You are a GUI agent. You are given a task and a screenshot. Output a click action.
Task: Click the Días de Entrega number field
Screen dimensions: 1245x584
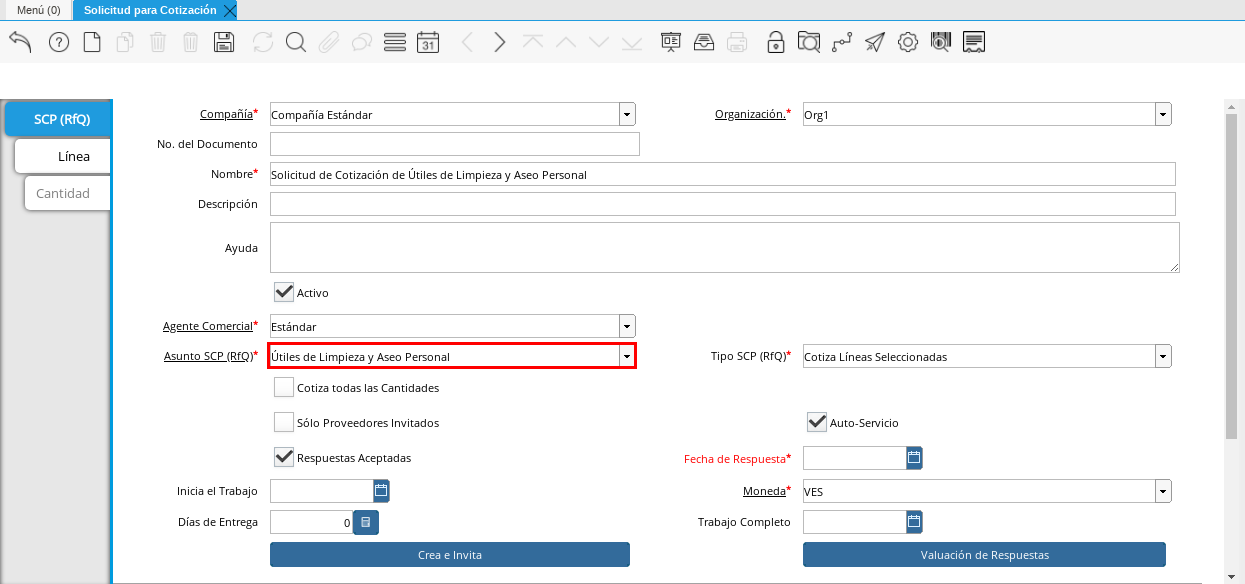tap(312, 522)
